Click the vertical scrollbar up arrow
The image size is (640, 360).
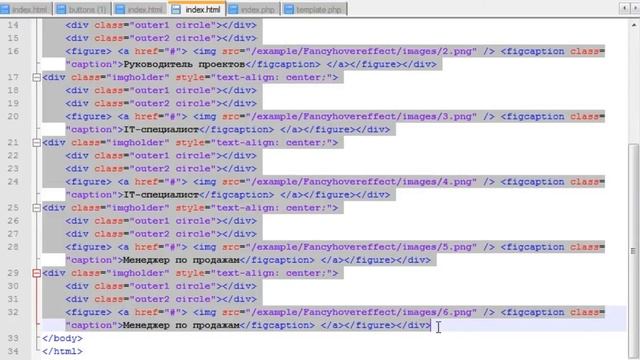pos(634,25)
